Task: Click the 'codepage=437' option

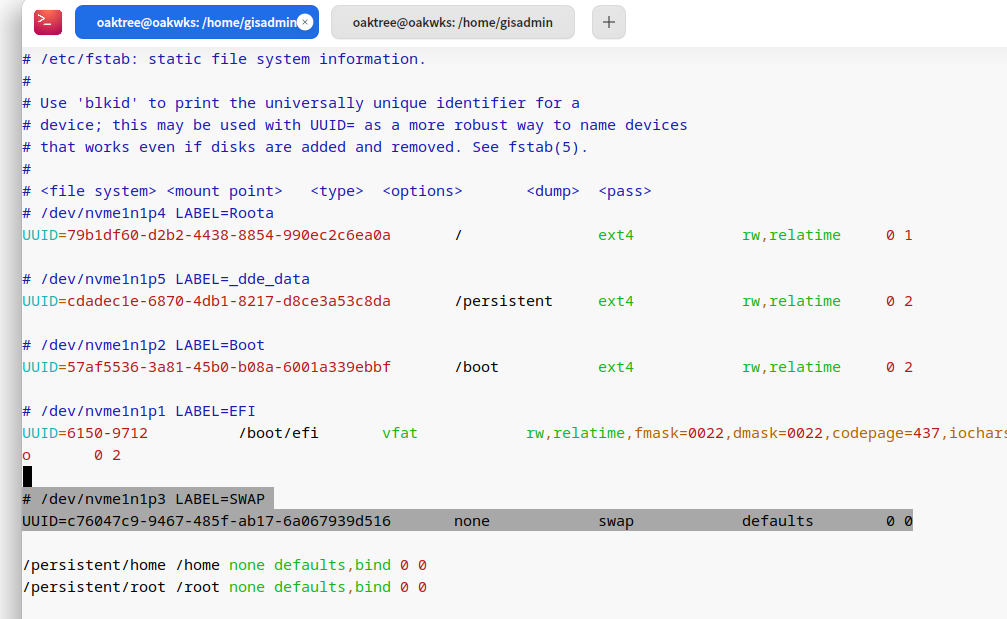Action: coord(886,433)
